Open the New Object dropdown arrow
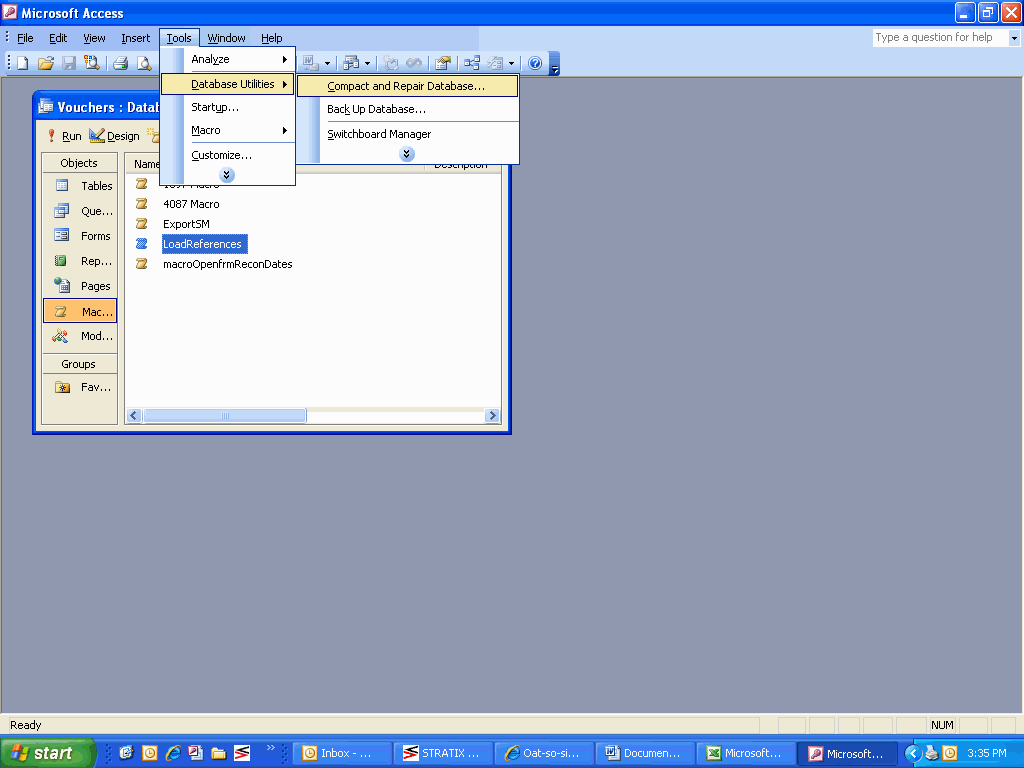The image size is (1024, 768). click(511, 63)
